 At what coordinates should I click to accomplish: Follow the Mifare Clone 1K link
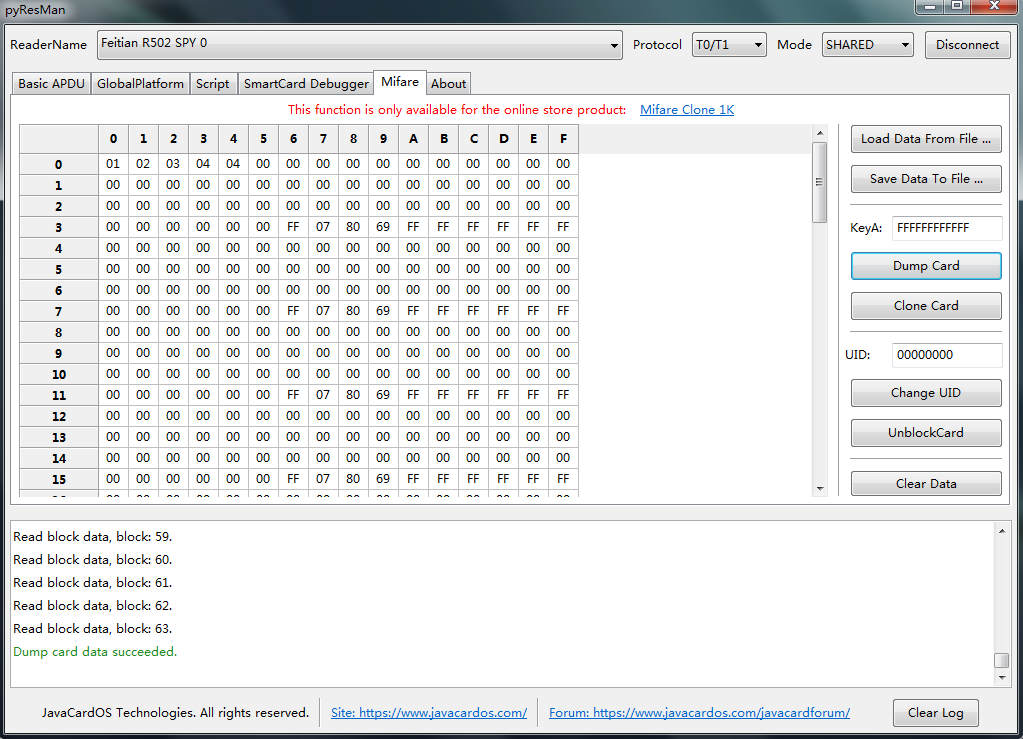pyautogui.click(x=687, y=110)
